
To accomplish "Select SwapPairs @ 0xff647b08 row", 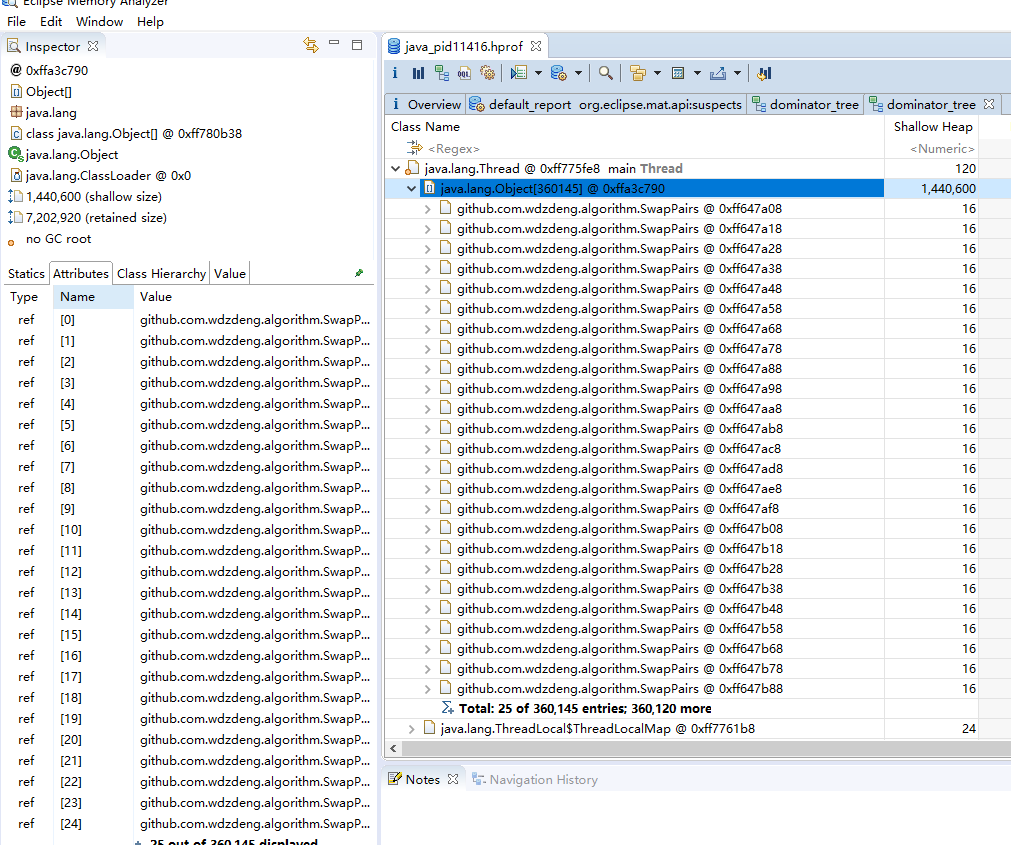I will [620, 529].
